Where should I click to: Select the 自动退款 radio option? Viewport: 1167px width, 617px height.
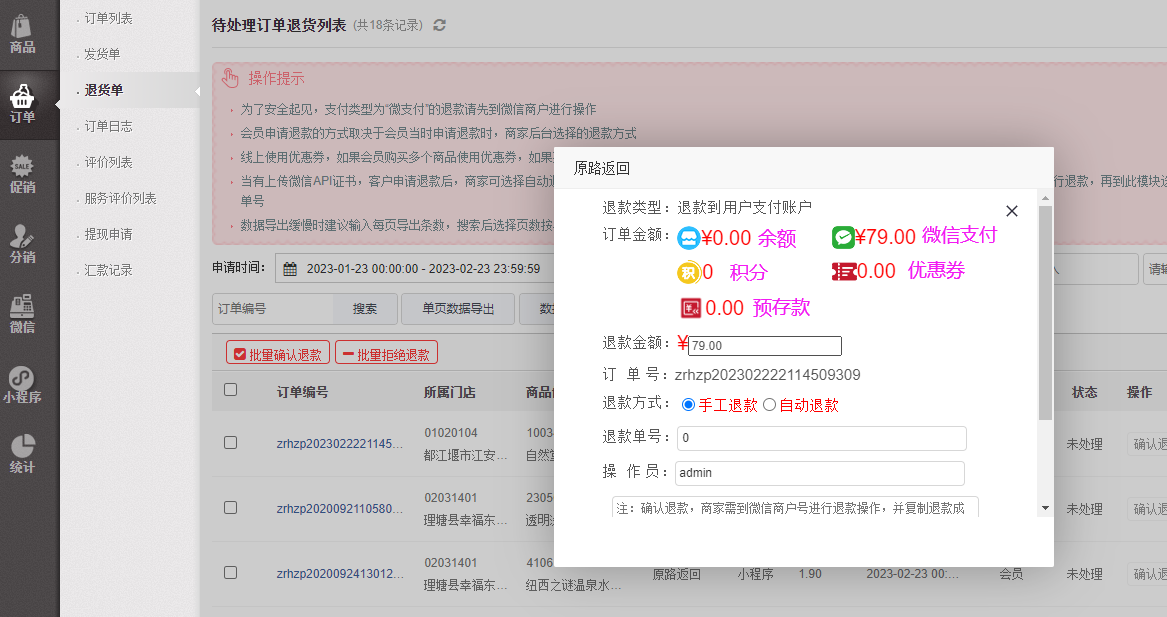769,405
